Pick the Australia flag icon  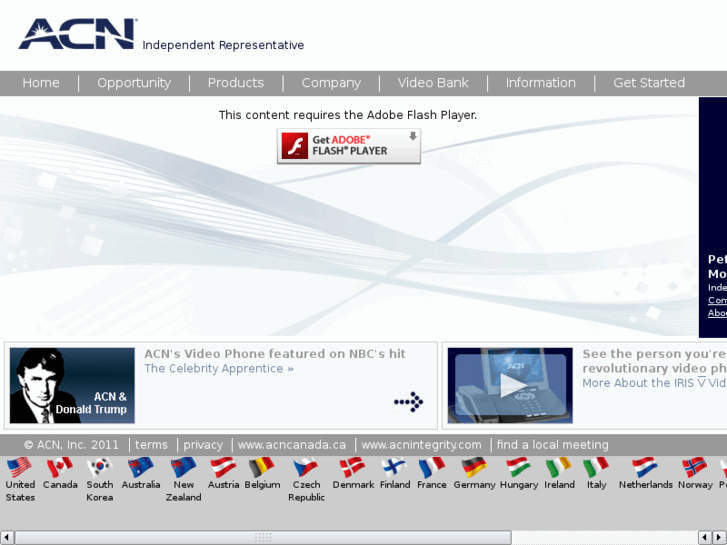(141, 467)
